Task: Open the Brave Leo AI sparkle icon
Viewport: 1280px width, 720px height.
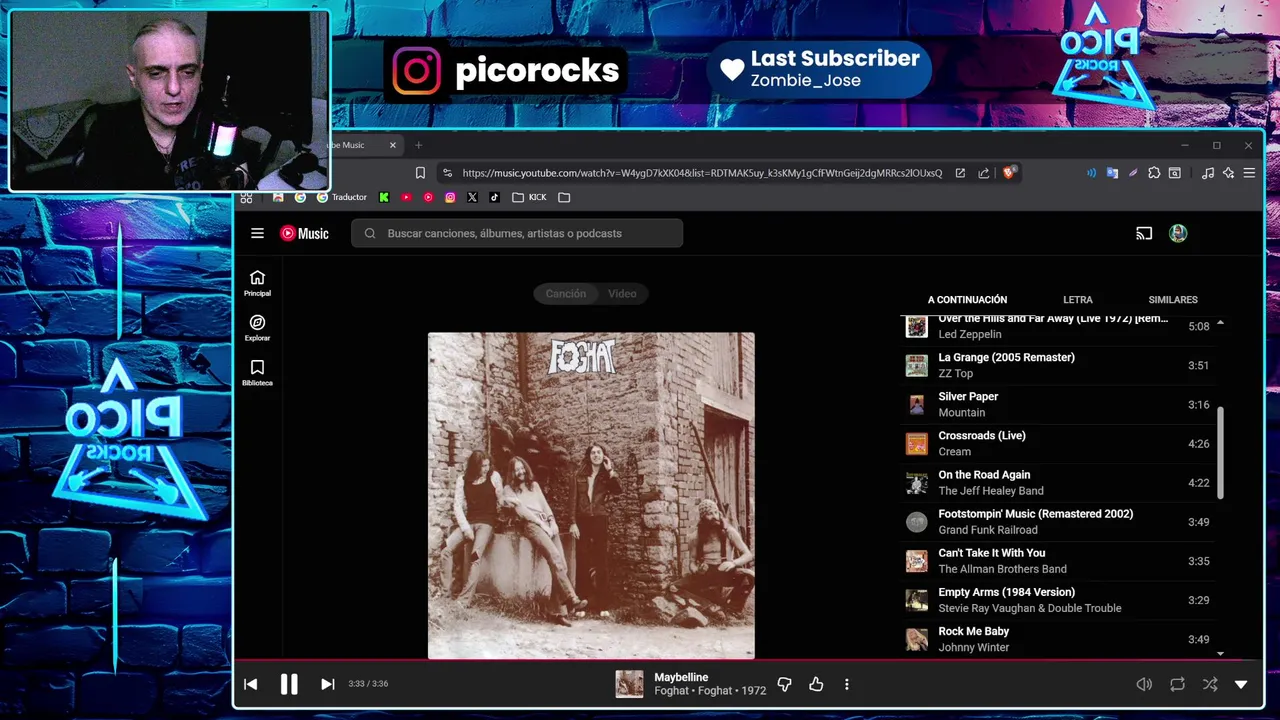Action: click(x=1228, y=173)
